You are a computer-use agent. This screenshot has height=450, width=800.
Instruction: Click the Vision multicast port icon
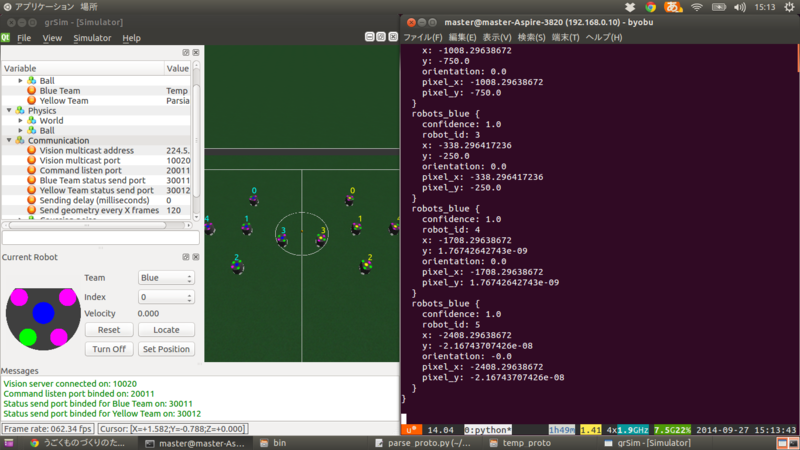[x=32, y=160]
